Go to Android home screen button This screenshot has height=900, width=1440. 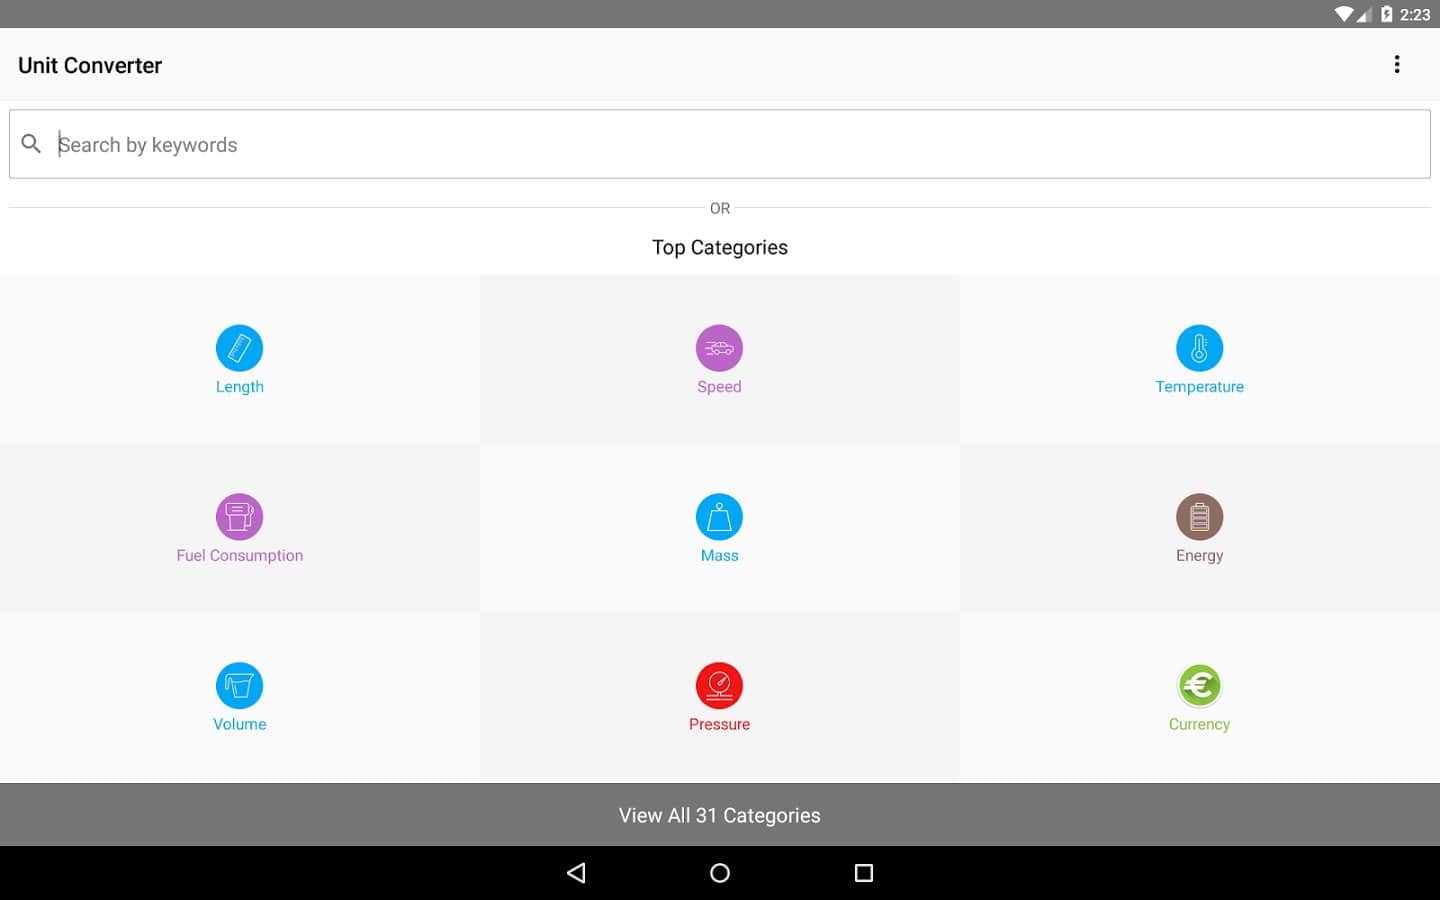tap(719, 873)
